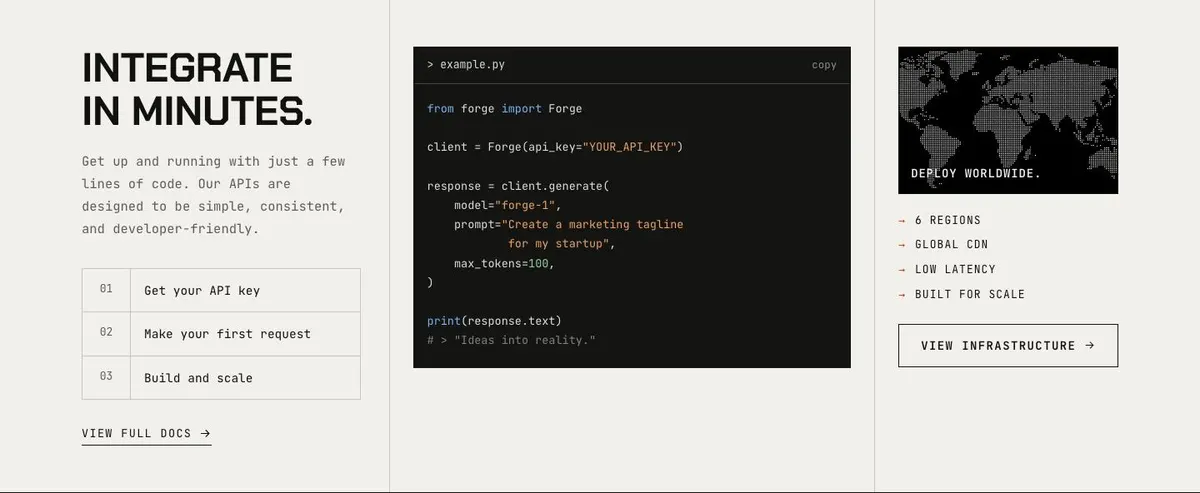
Task: Click the 'response = client.generate(' code line
Action: (x=518, y=186)
